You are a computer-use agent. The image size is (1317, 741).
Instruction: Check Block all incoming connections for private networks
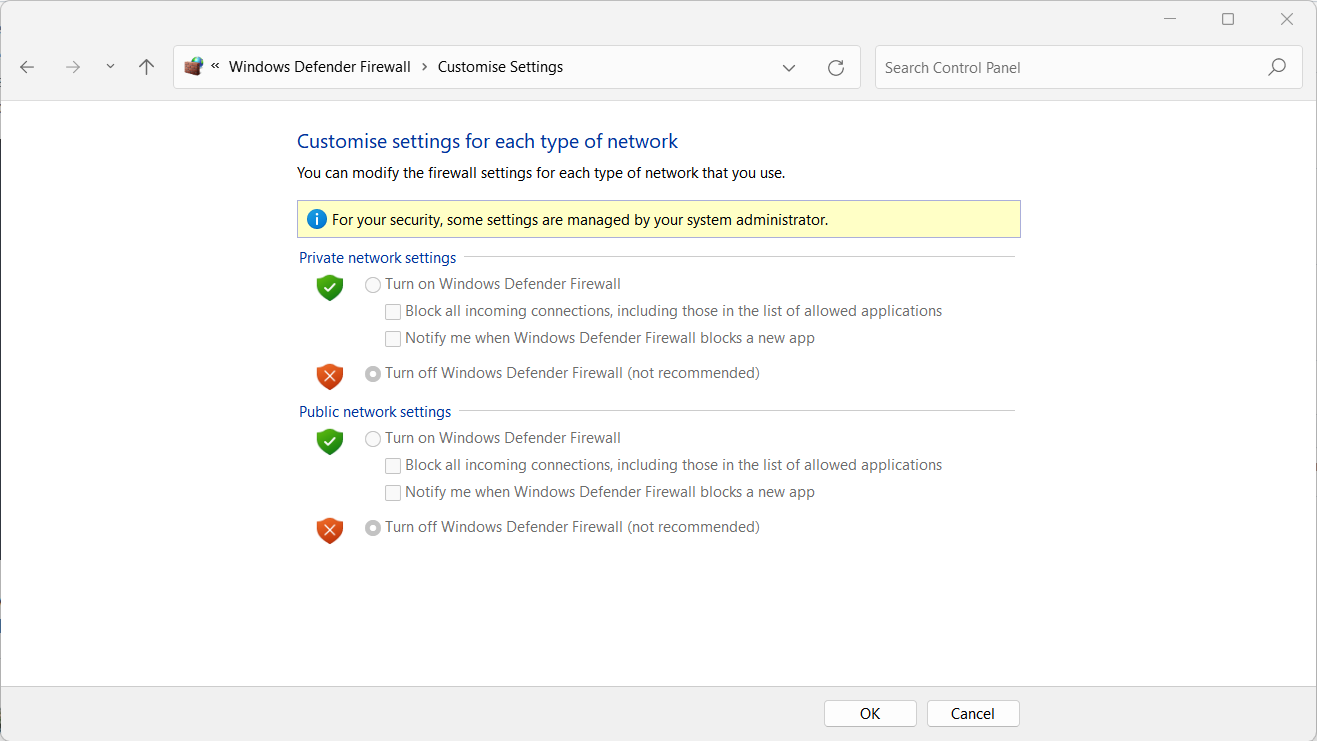click(392, 311)
